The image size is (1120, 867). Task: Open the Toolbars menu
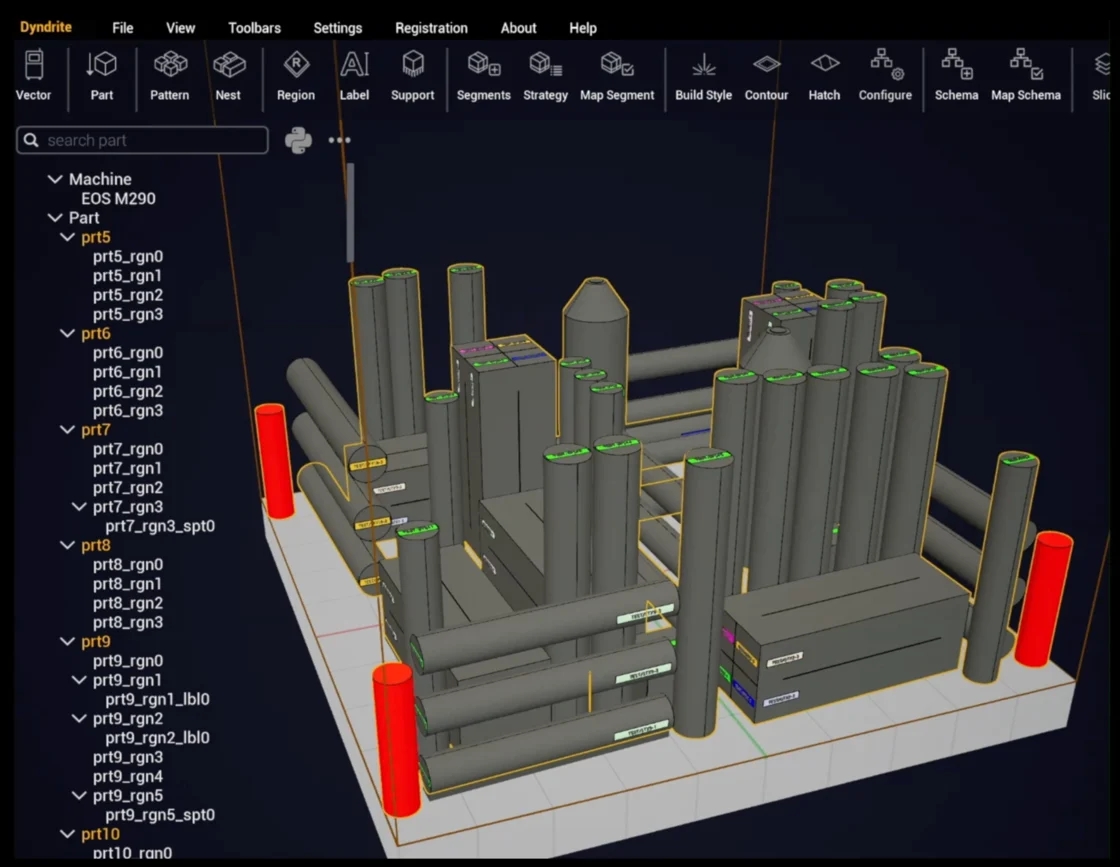click(254, 28)
